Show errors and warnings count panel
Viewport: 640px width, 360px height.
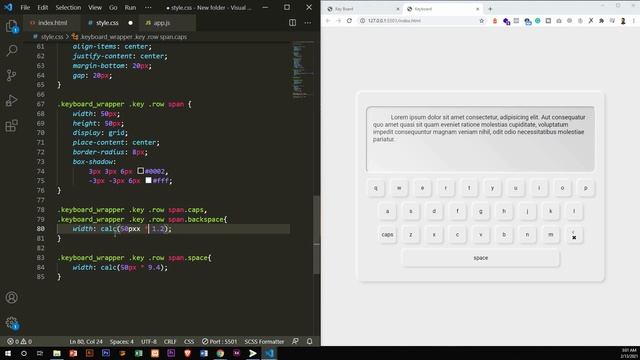pos(19,341)
